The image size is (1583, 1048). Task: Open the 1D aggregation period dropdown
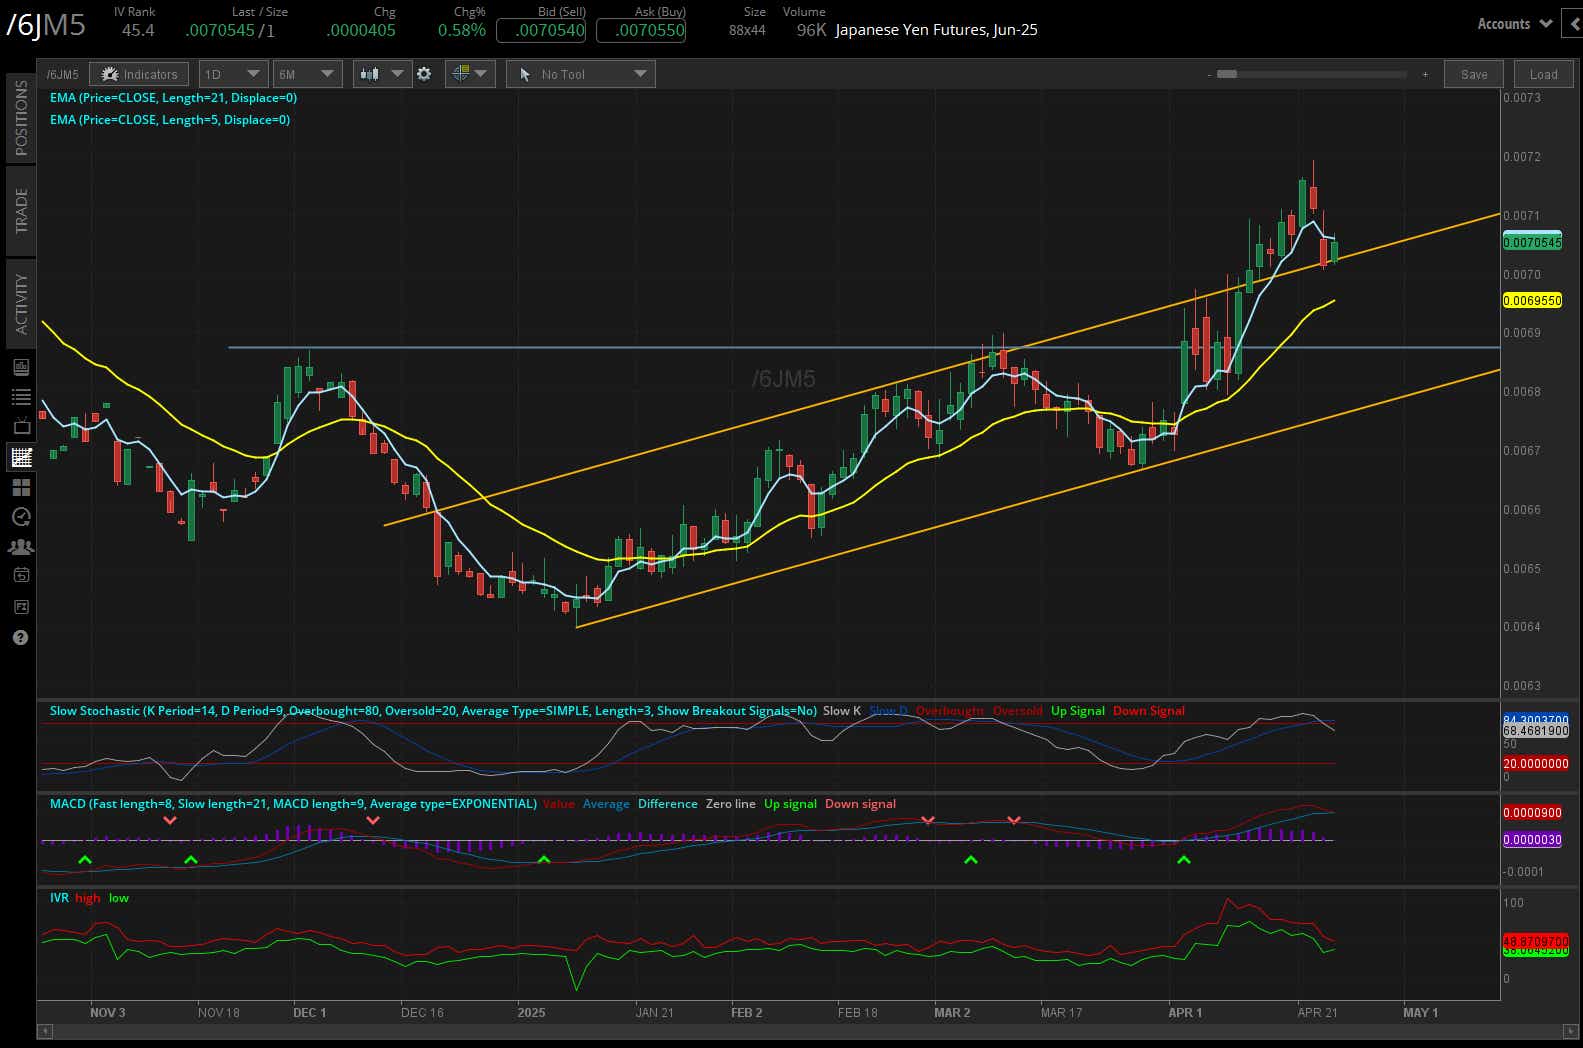(x=232, y=74)
